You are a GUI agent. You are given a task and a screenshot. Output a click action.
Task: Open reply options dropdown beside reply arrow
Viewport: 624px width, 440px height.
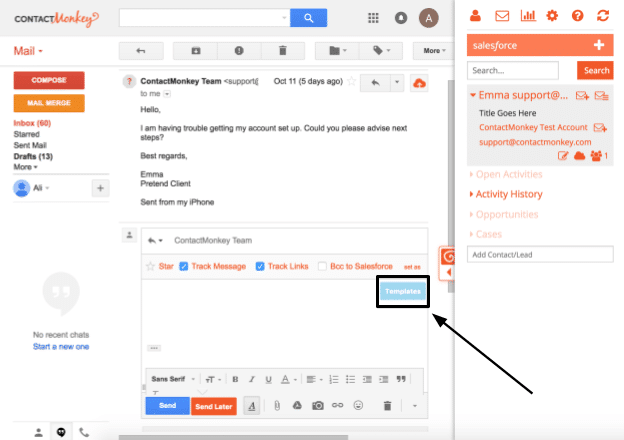pyautogui.click(x=397, y=83)
